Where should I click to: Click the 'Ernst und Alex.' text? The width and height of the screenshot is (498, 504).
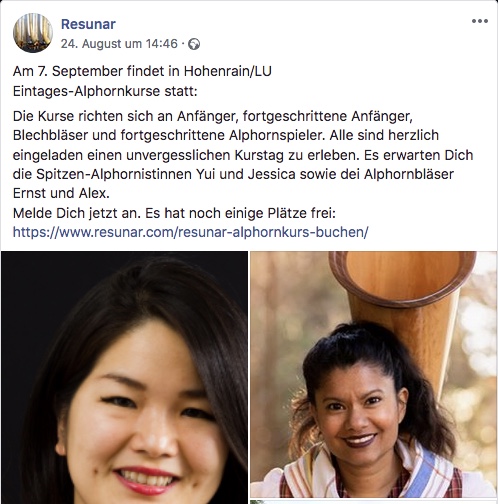[61, 193]
